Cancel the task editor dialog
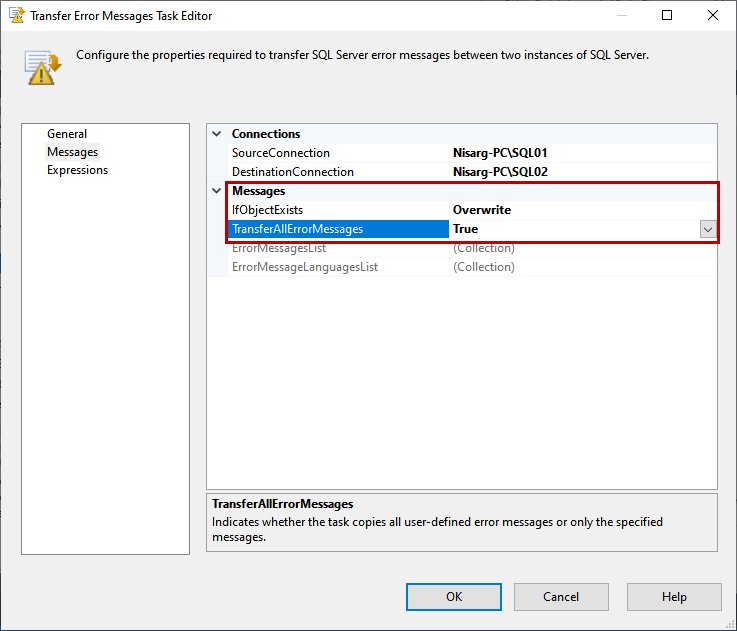 (561, 597)
